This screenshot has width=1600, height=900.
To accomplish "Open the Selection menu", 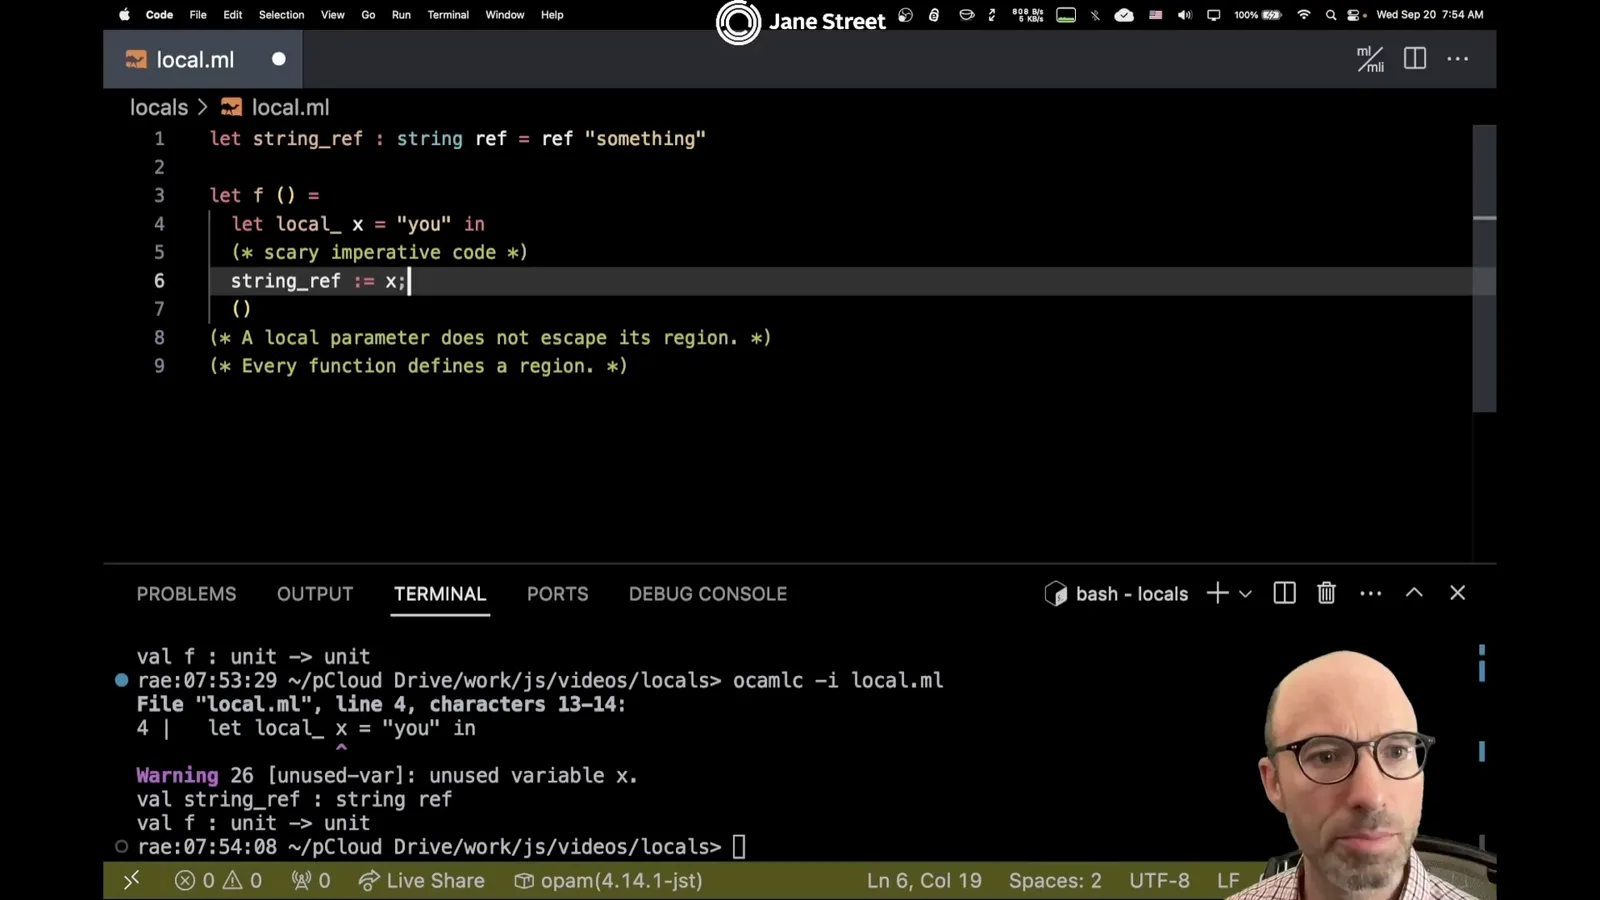I will click(281, 15).
